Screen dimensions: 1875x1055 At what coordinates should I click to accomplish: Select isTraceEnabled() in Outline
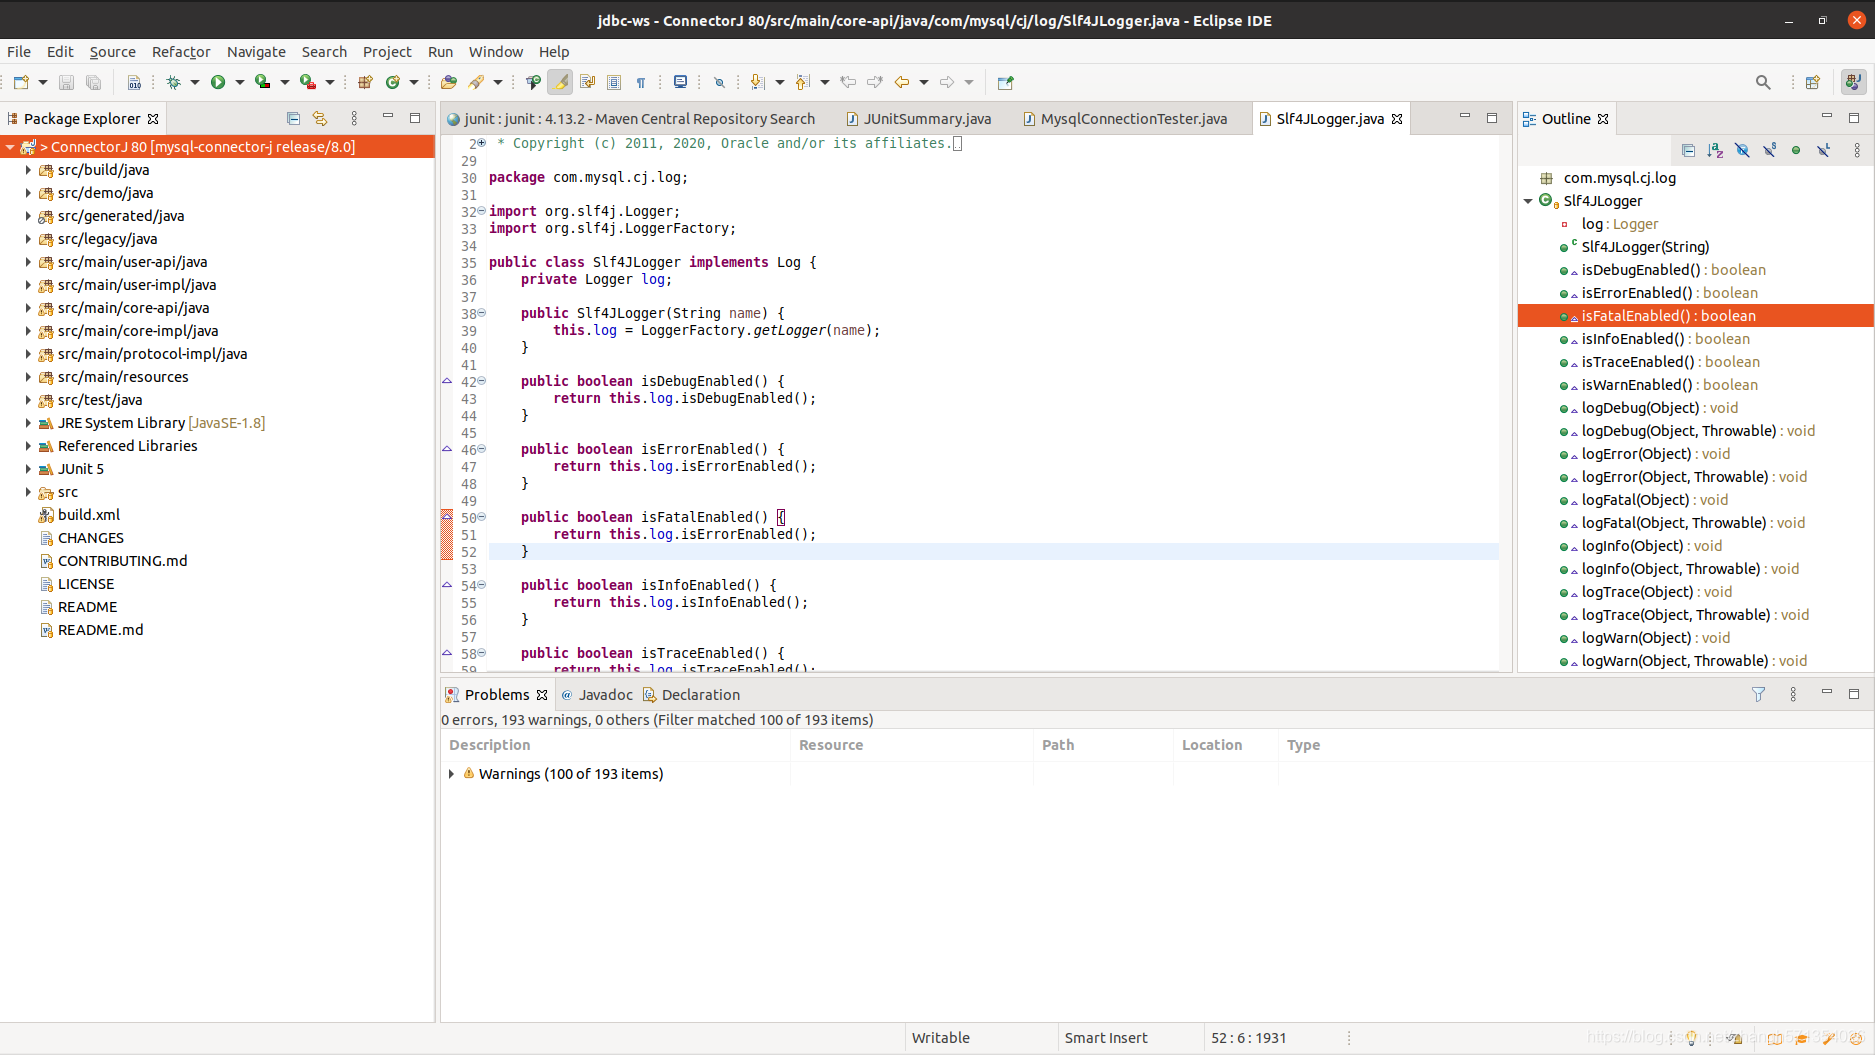(x=1659, y=362)
